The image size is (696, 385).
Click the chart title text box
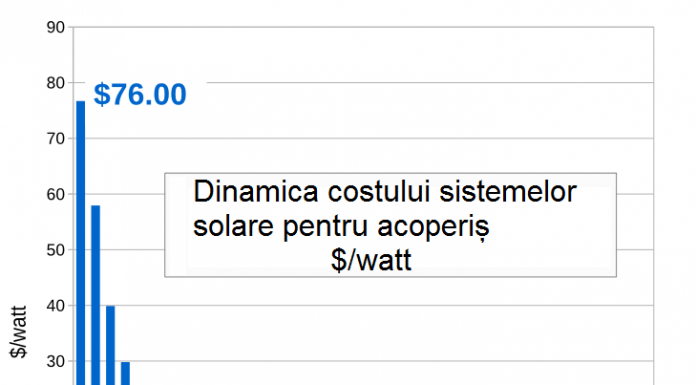pos(390,225)
